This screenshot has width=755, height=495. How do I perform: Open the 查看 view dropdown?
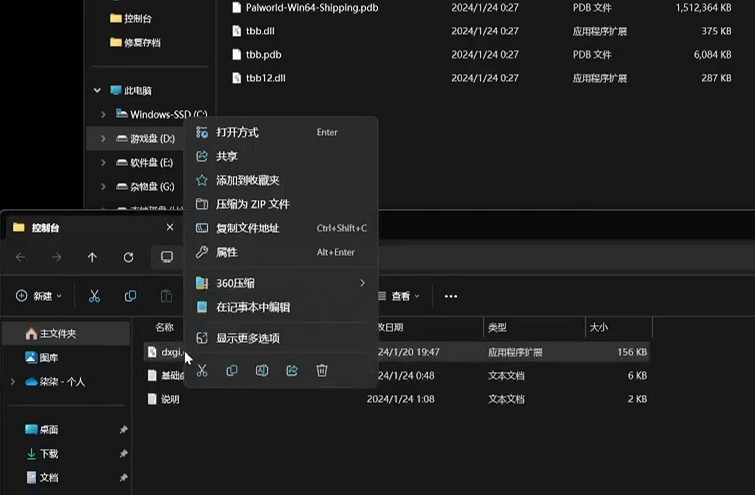coord(400,296)
